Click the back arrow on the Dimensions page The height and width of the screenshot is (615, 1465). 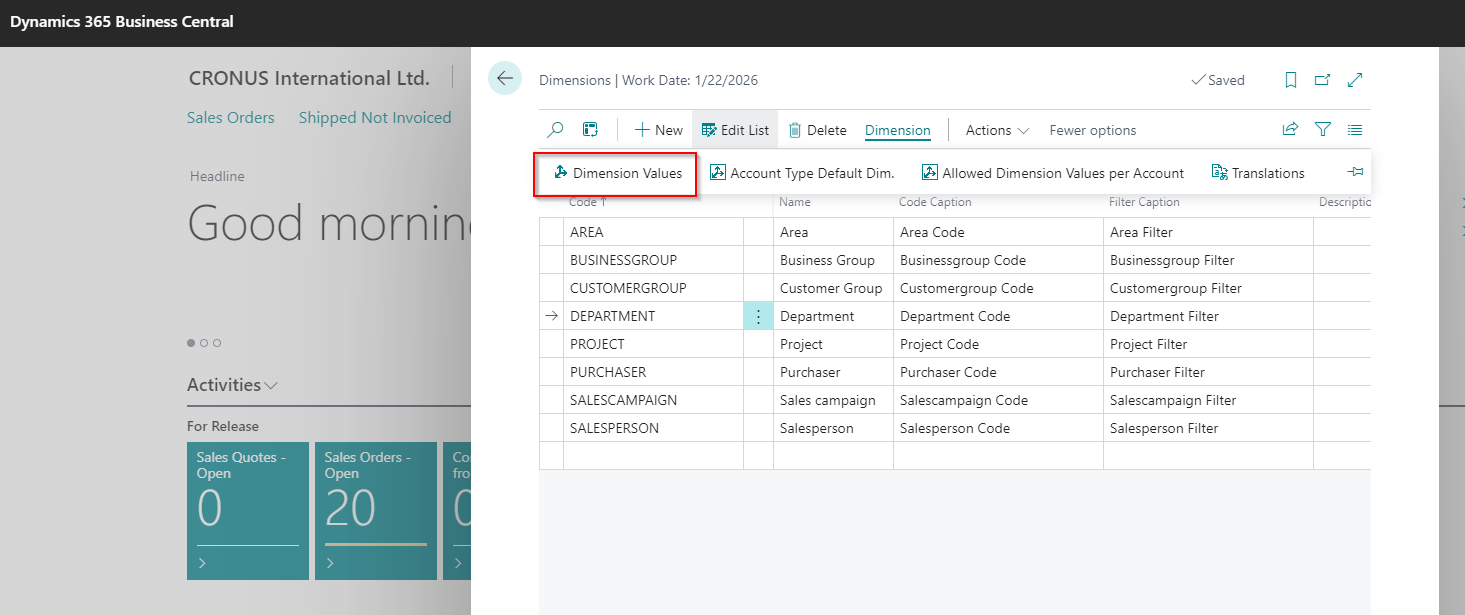click(505, 78)
